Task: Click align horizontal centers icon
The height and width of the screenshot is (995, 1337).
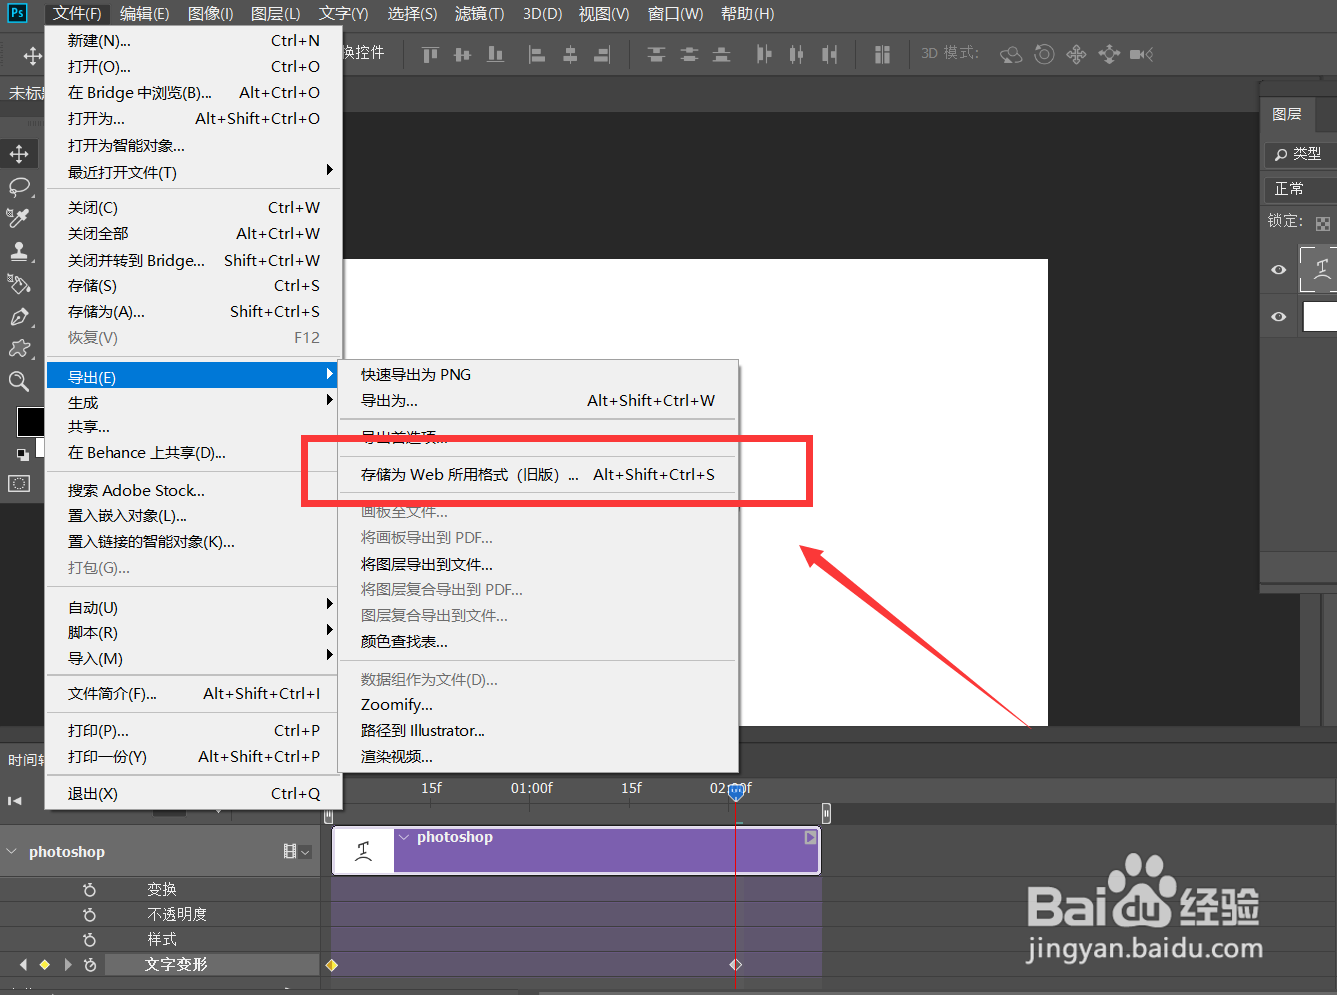Action: click(x=570, y=54)
